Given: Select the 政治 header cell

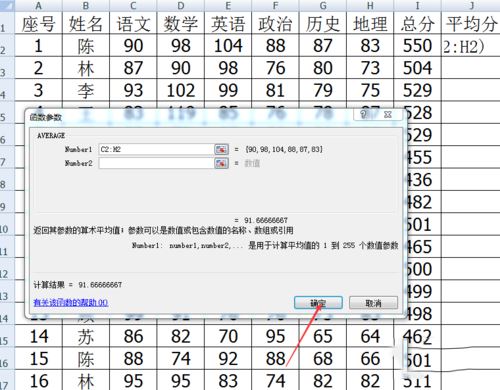Looking at the screenshot, I should [x=275, y=23].
